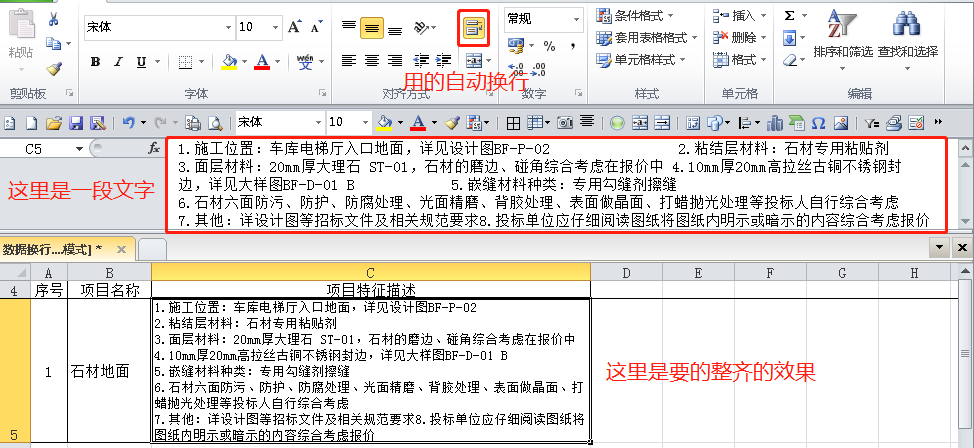Screen dimensions: 974x448
Task: Open 格式 cell format button
Action: (x=740, y=60)
